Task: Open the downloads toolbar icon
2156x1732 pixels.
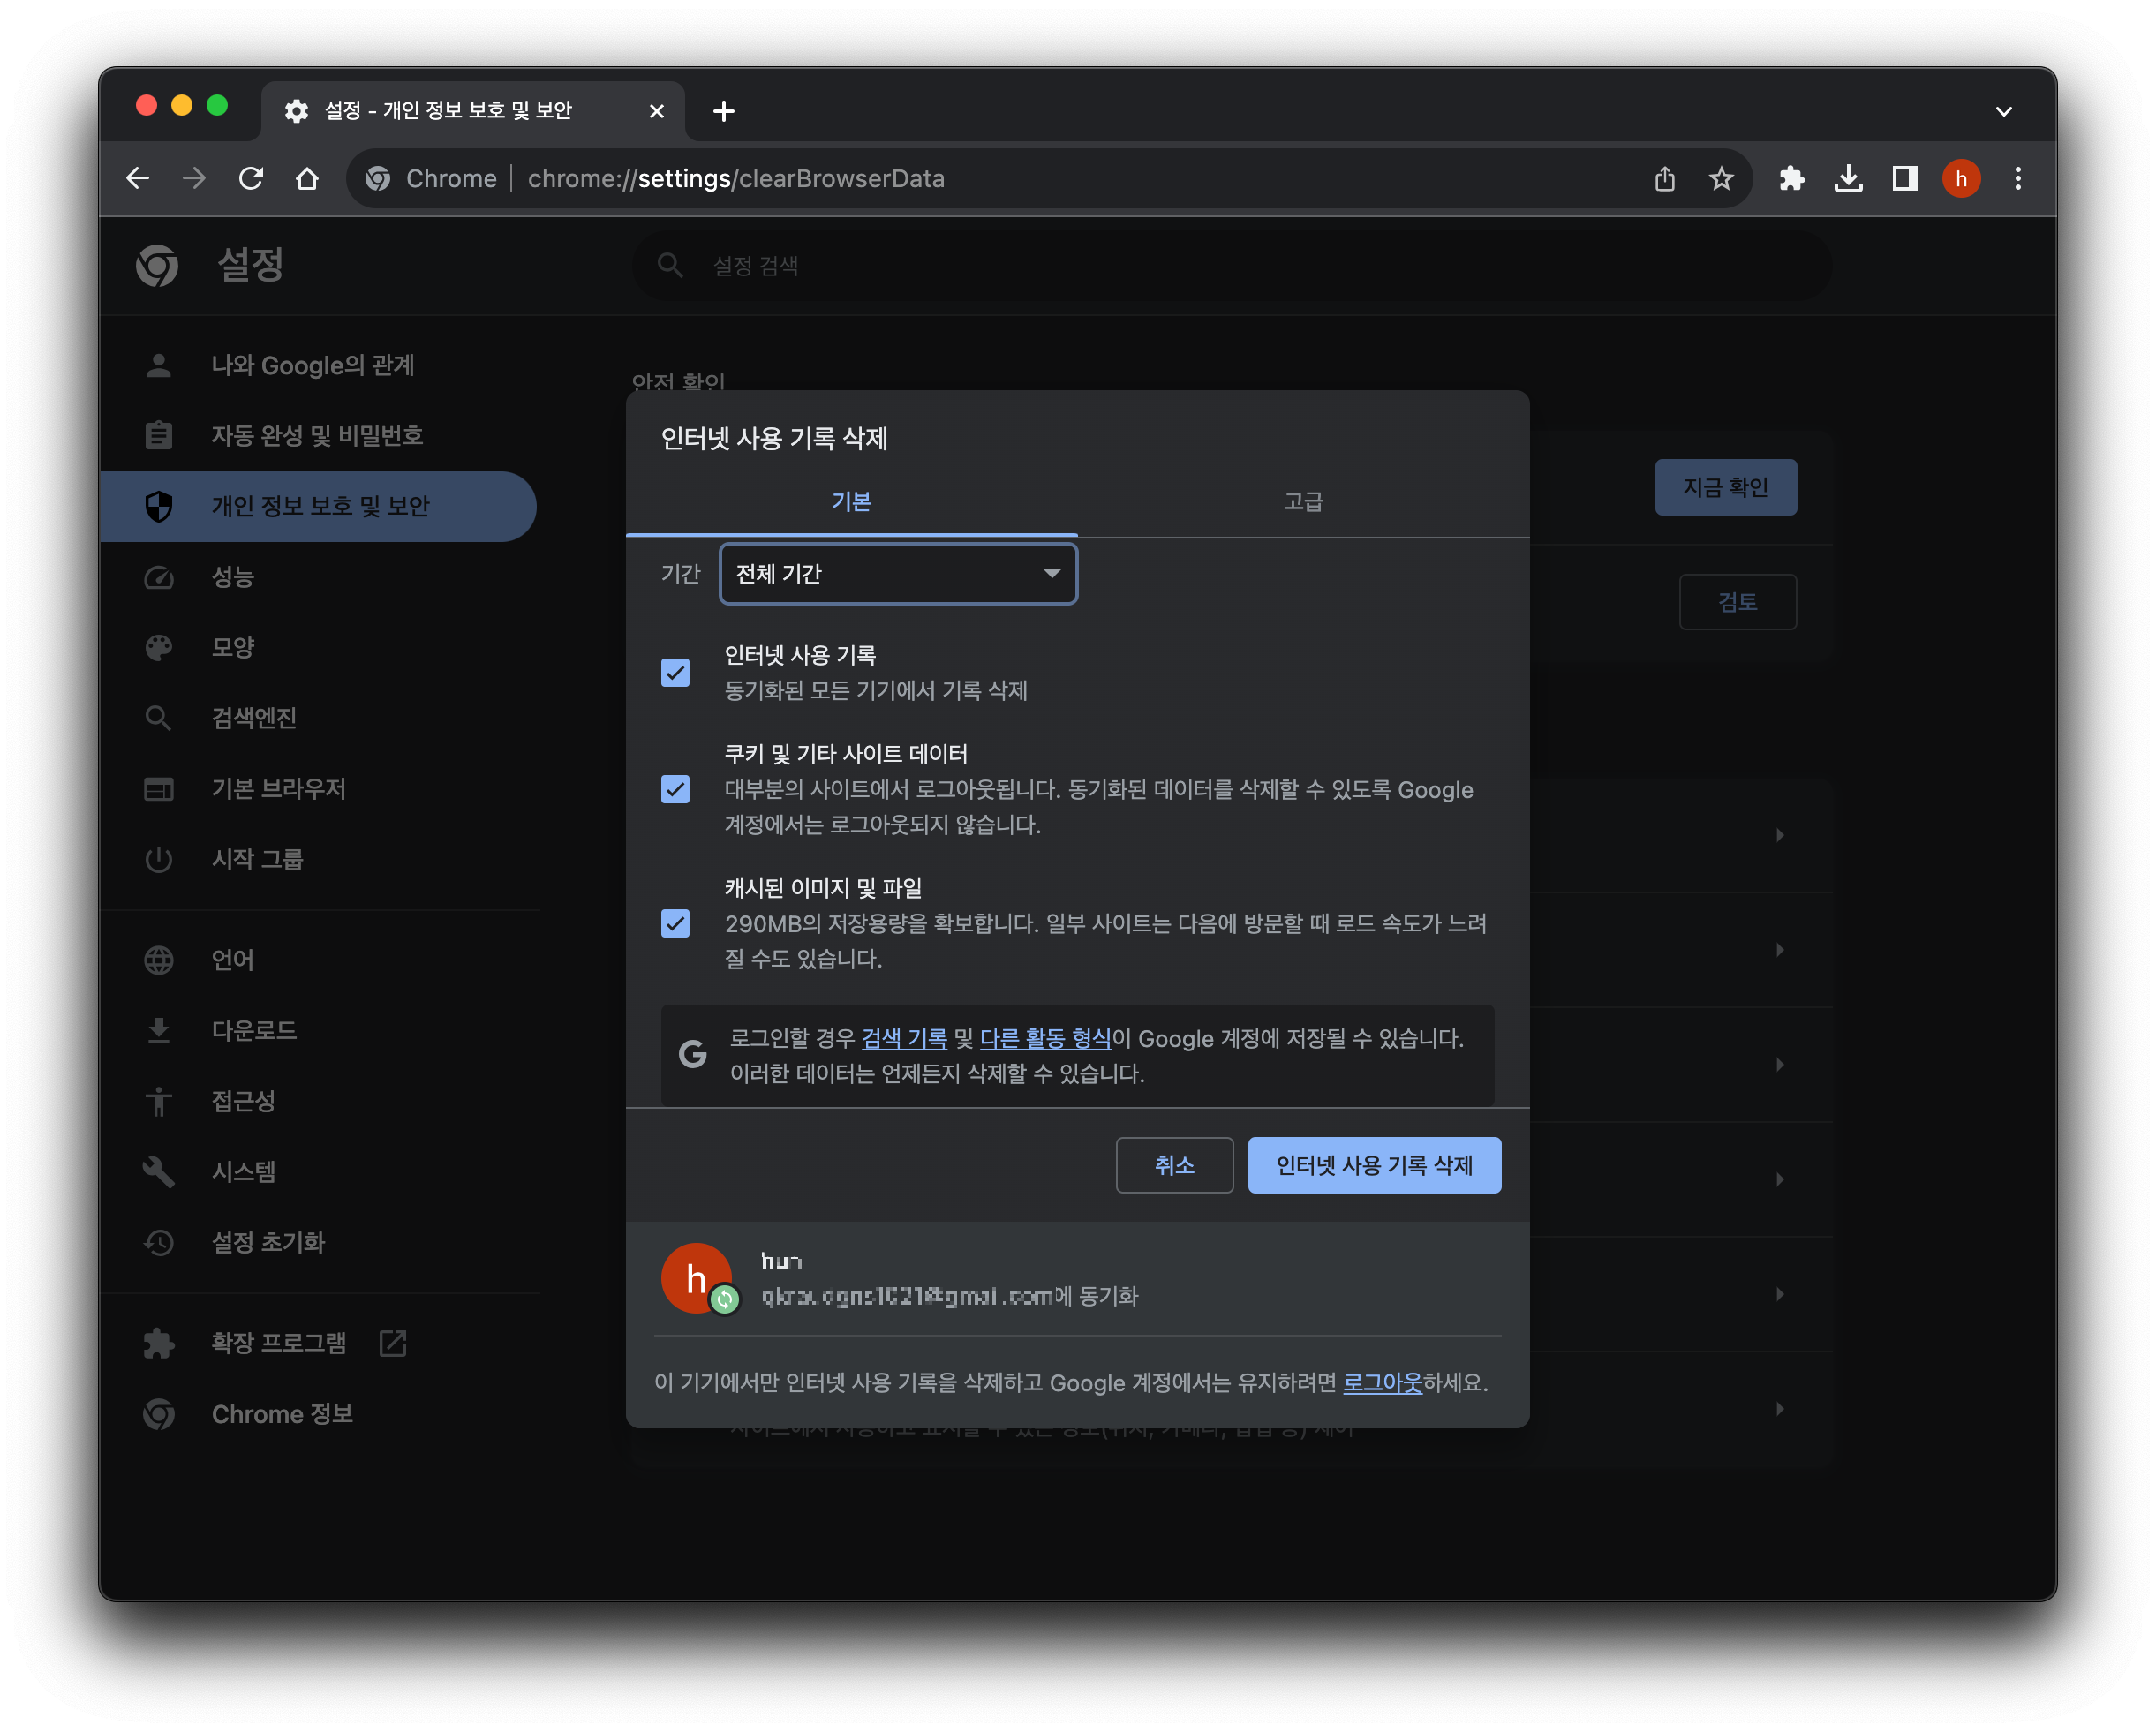Action: click(x=1848, y=179)
